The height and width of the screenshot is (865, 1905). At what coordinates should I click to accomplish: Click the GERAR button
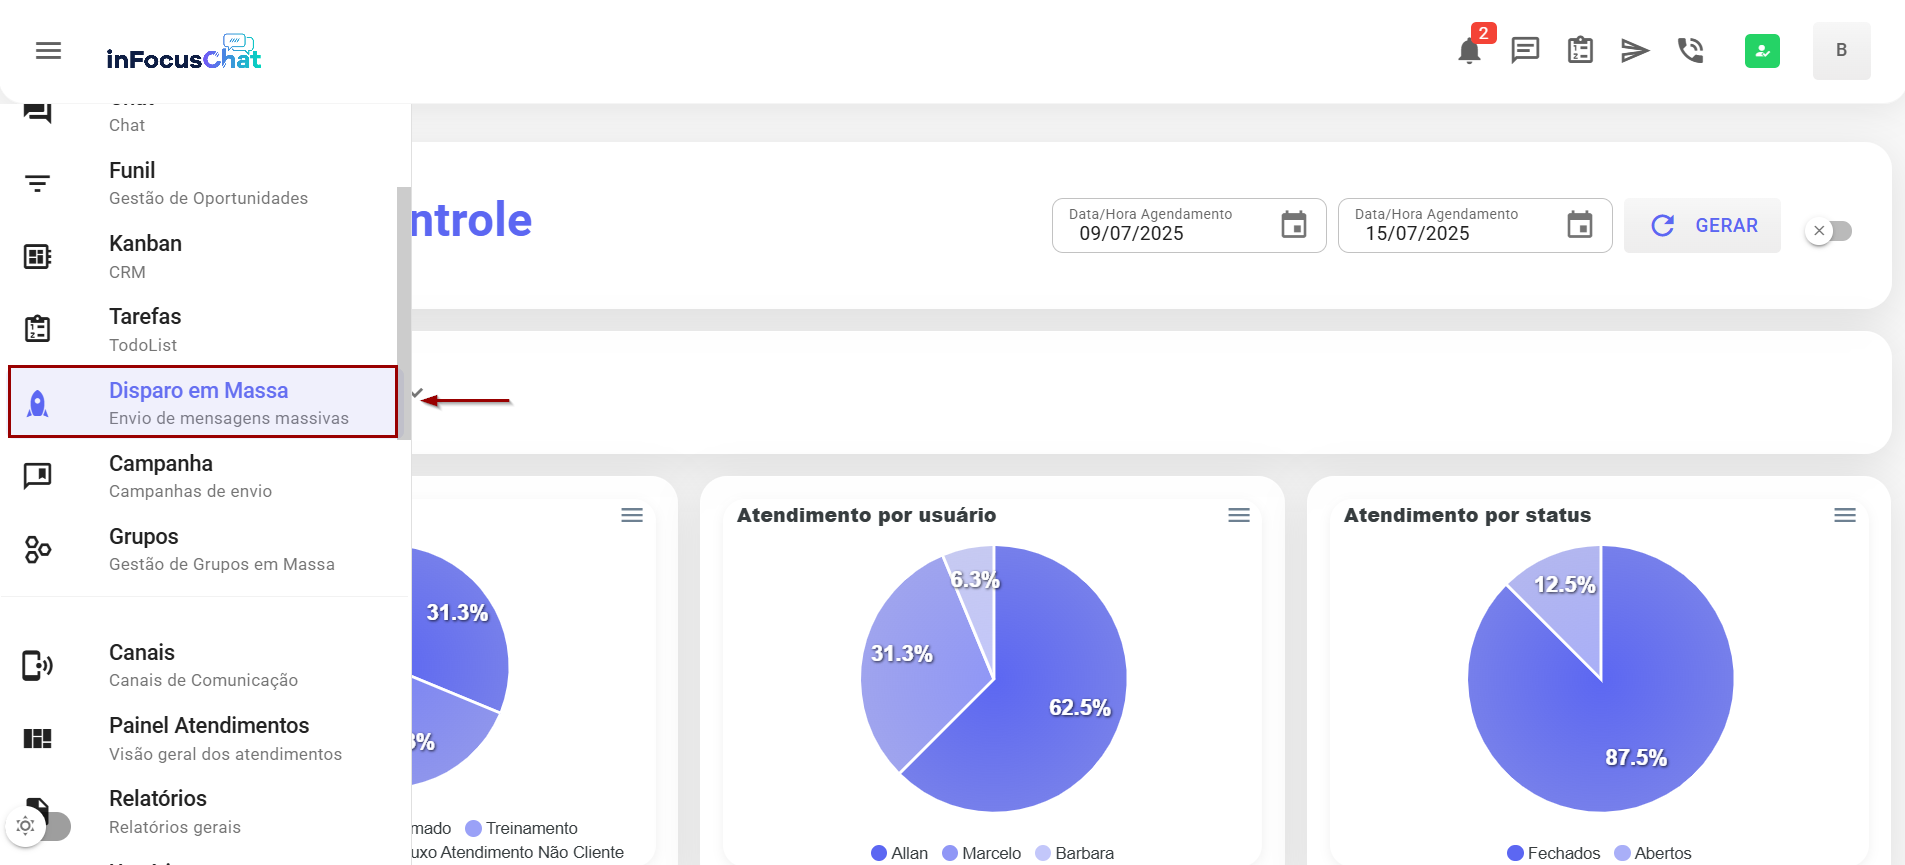(x=1702, y=226)
